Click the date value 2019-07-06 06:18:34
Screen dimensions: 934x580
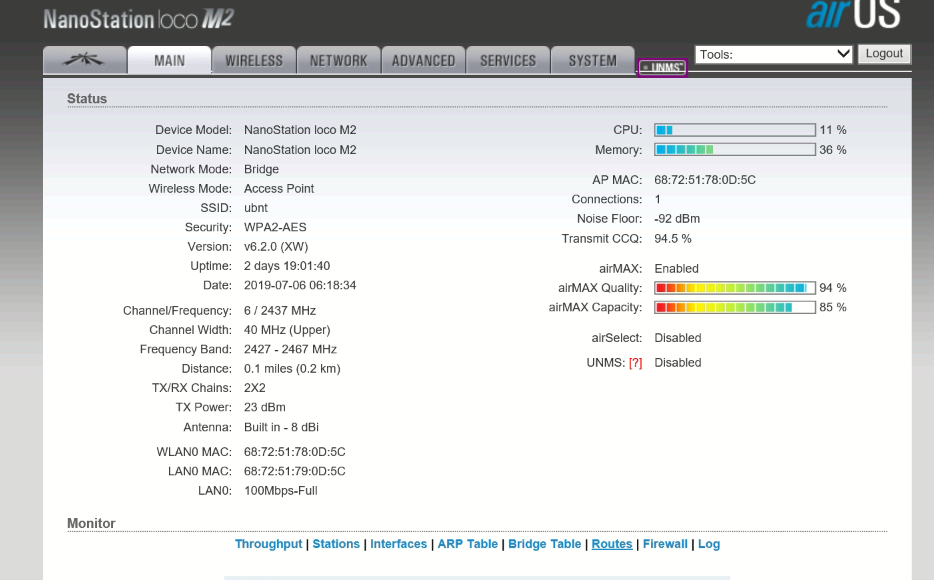click(x=300, y=285)
